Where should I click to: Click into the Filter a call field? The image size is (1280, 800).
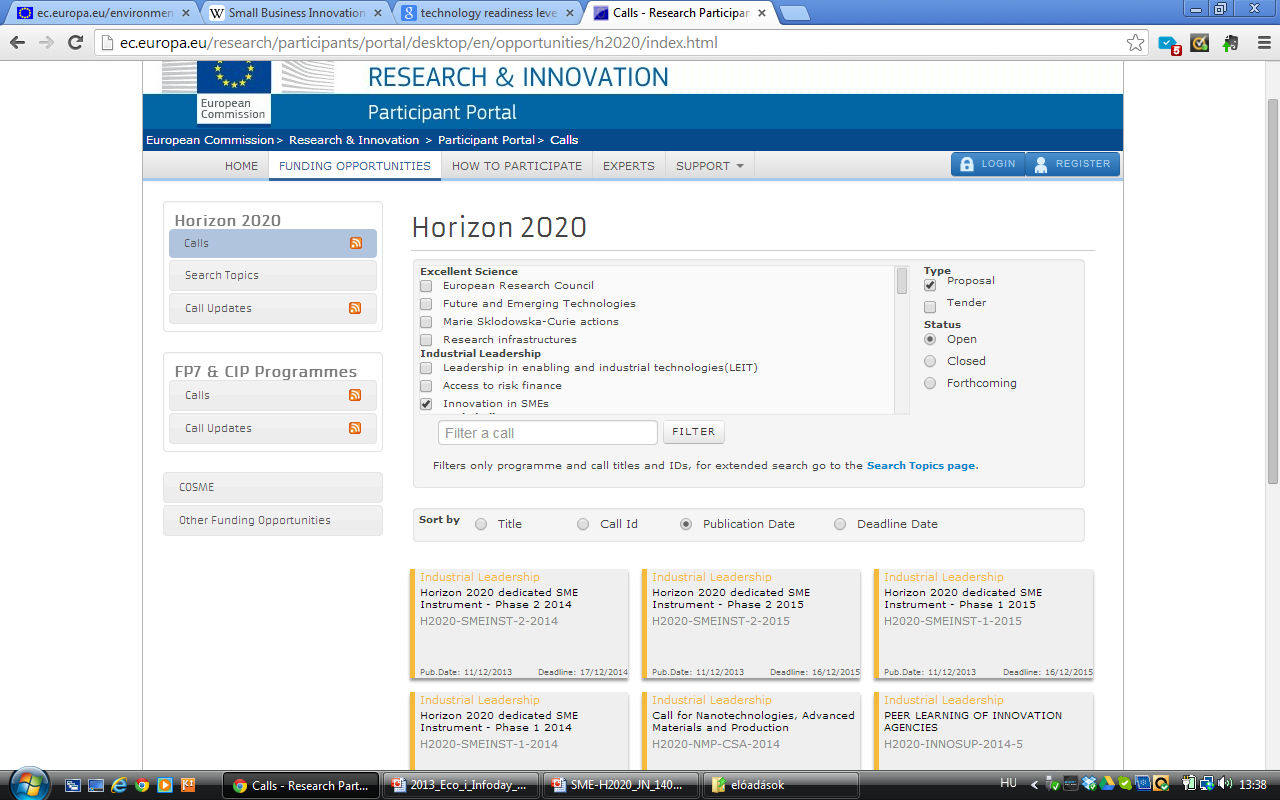coord(548,433)
